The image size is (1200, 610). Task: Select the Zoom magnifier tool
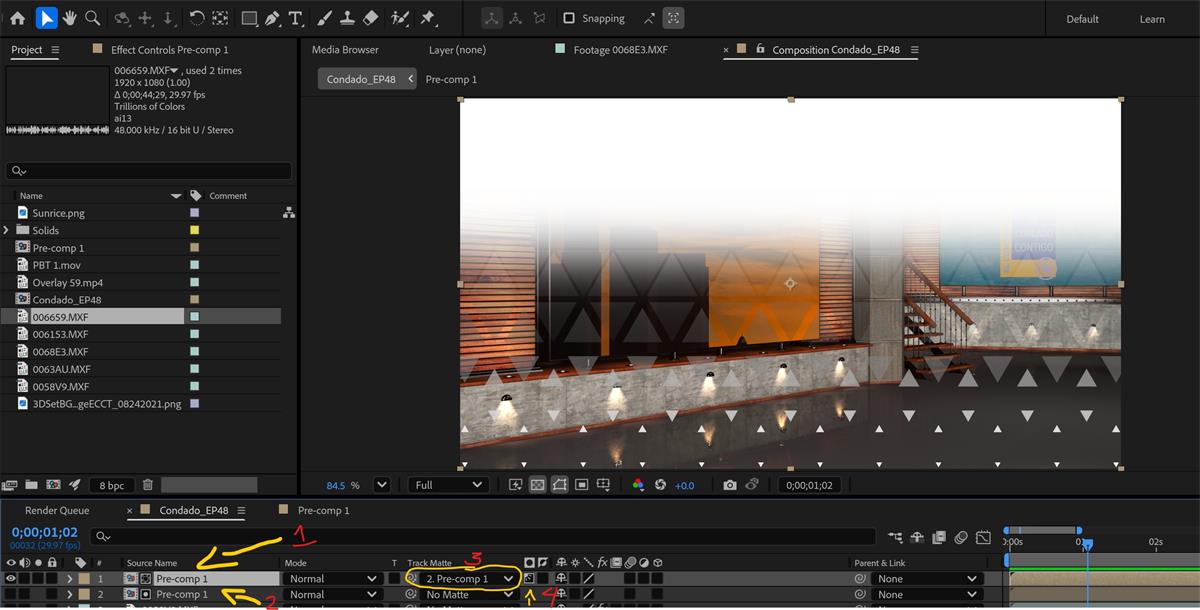92,18
